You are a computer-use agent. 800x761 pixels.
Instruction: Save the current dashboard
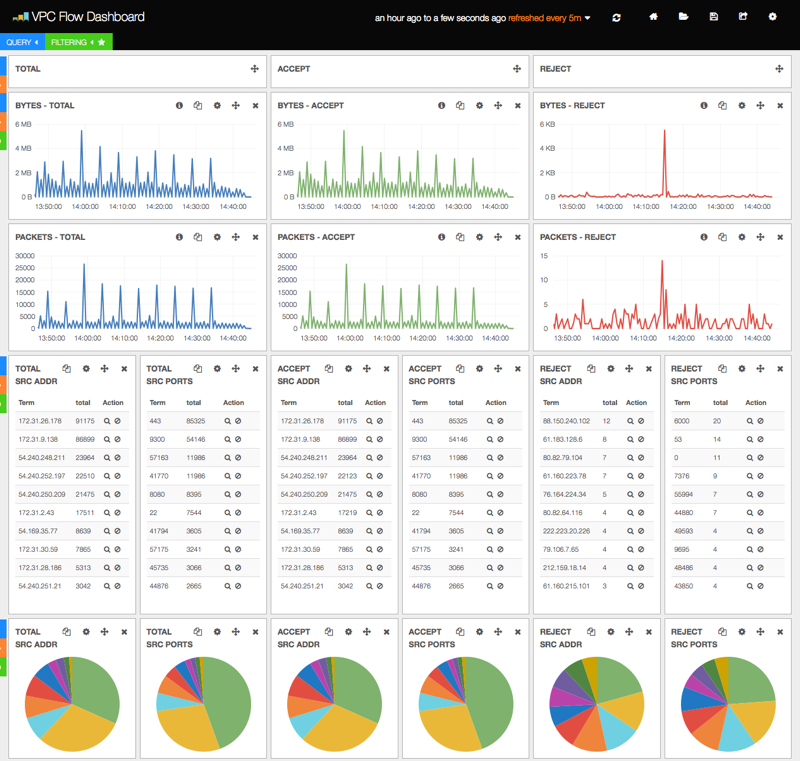[713, 16]
